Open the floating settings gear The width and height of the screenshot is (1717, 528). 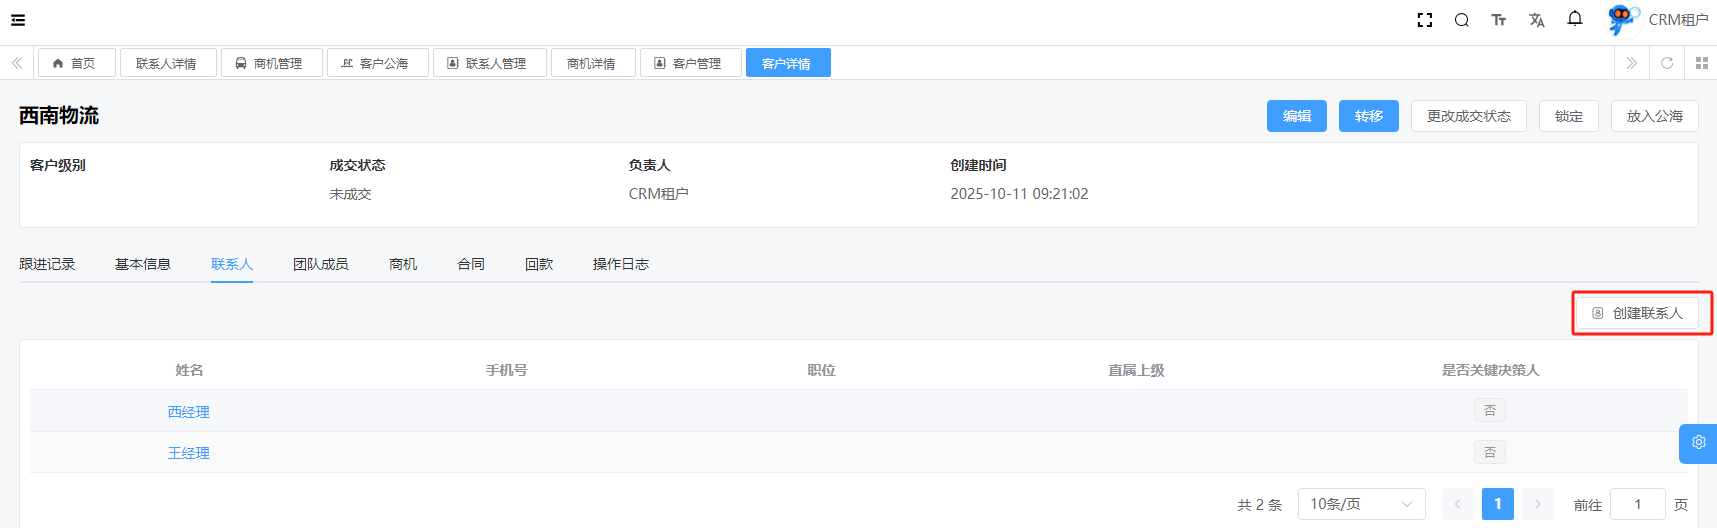click(x=1698, y=443)
